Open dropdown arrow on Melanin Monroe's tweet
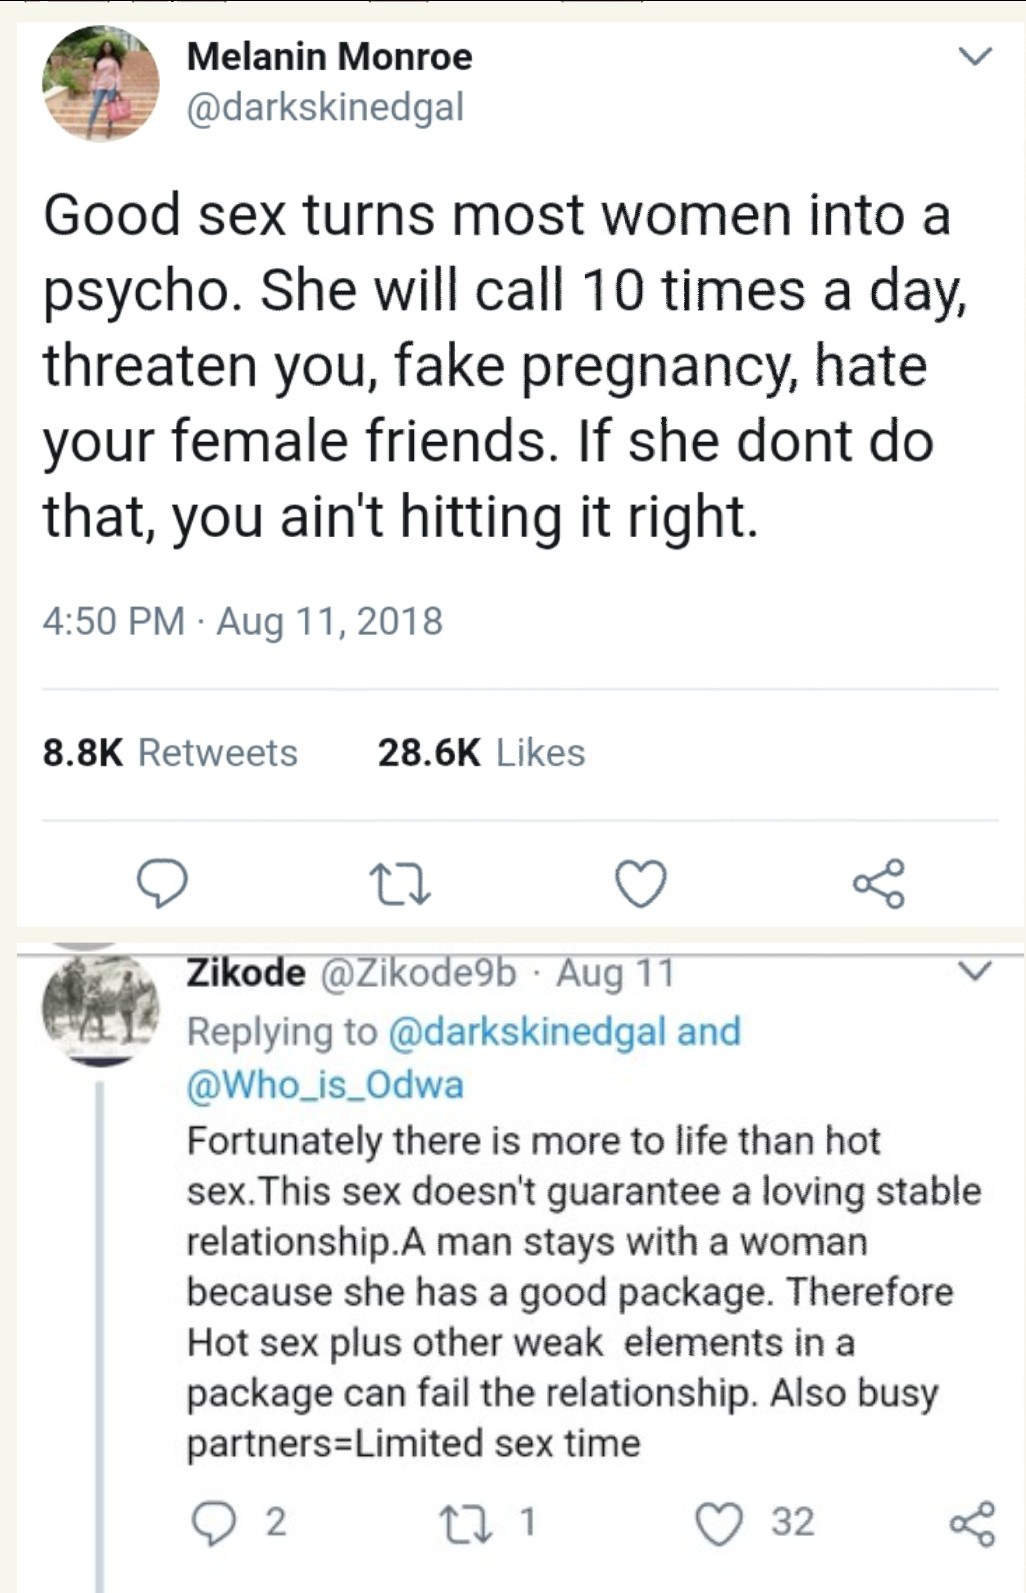This screenshot has width=1026, height=1593. (x=974, y=56)
